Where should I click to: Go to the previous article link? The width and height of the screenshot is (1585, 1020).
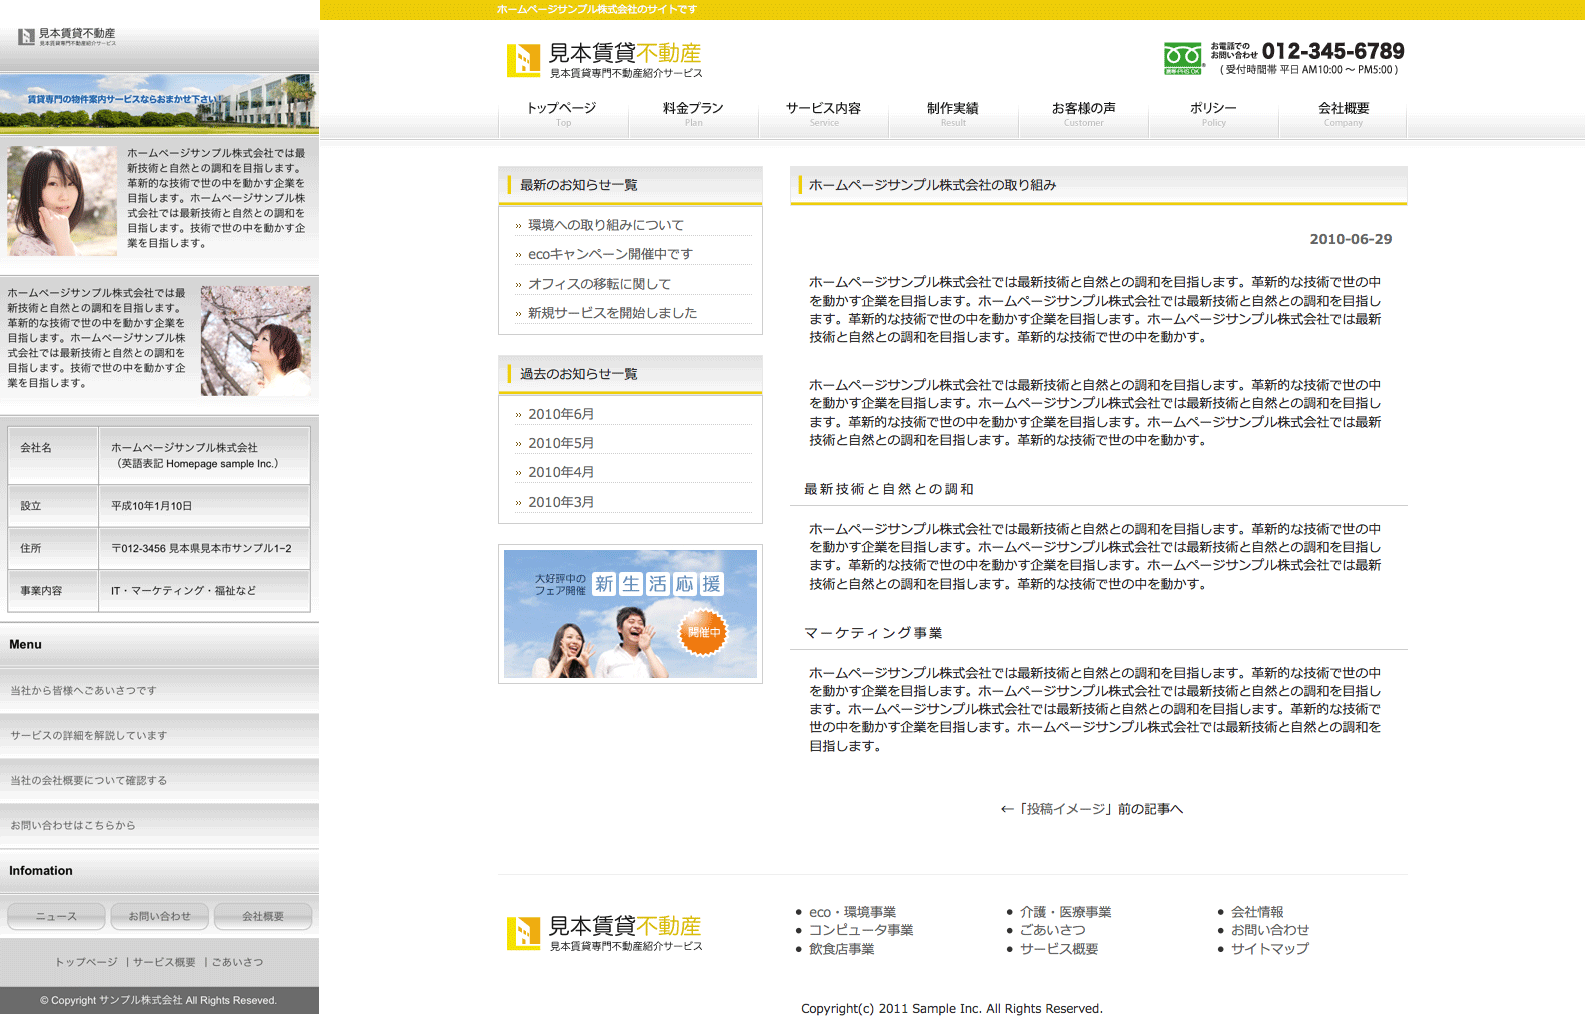click(x=1091, y=809)
